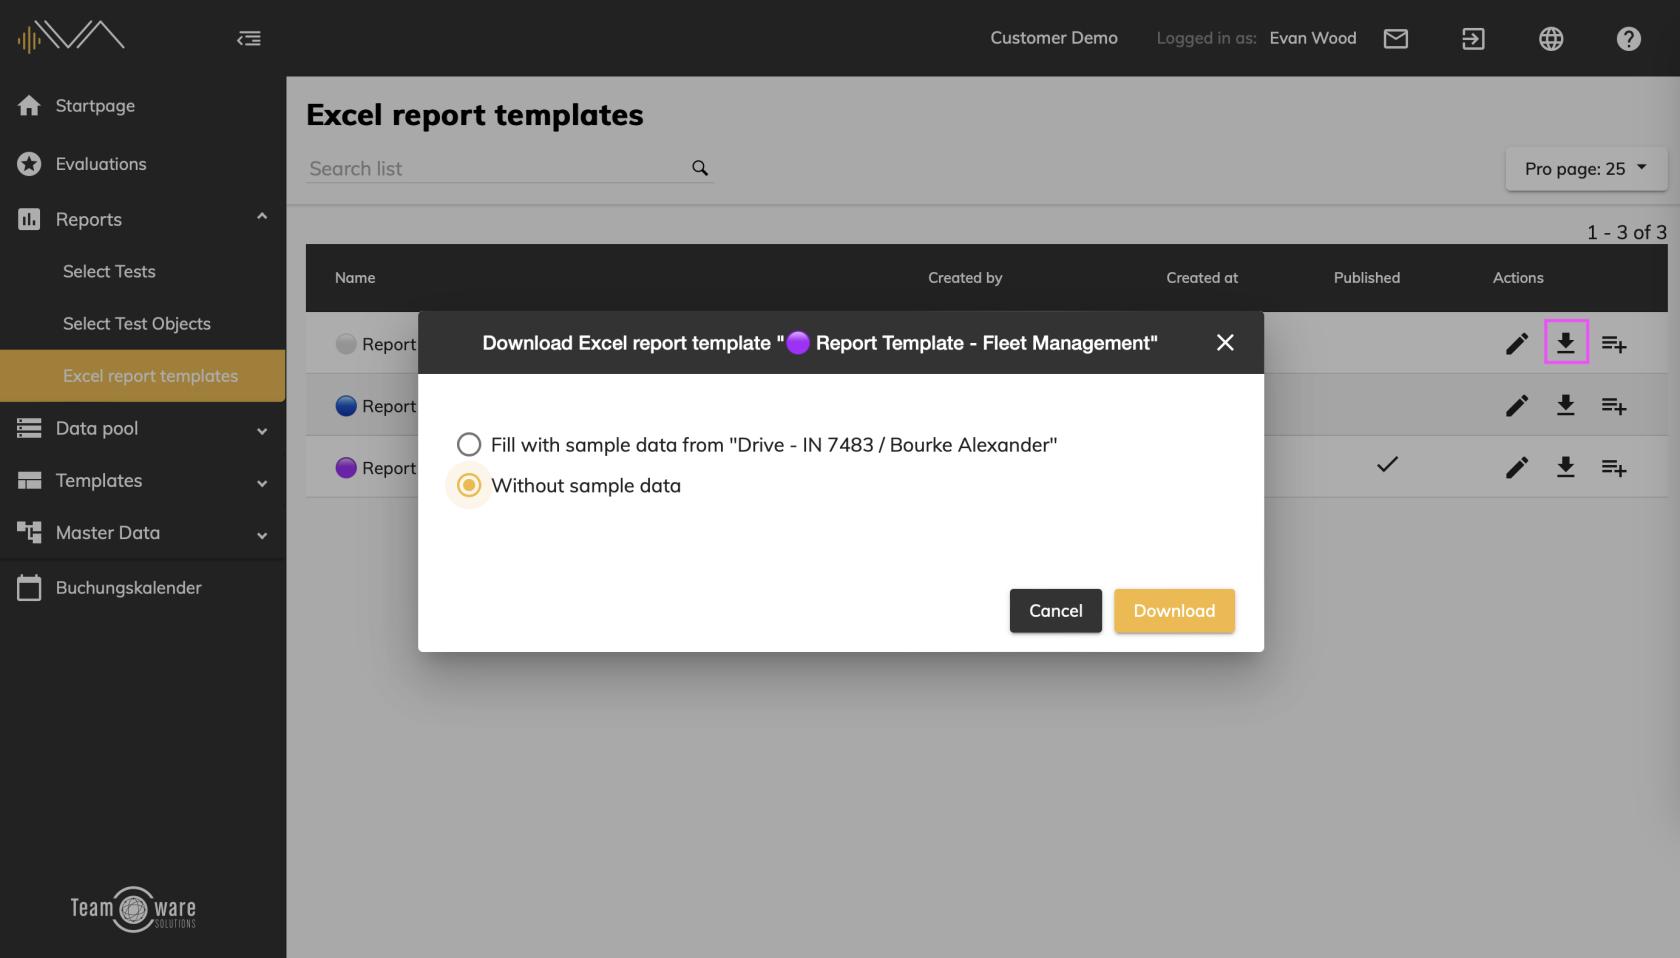The image size is (1680, 958).
Task: Click the Published checkmark in third row
Action: (x=1387, y=464)
